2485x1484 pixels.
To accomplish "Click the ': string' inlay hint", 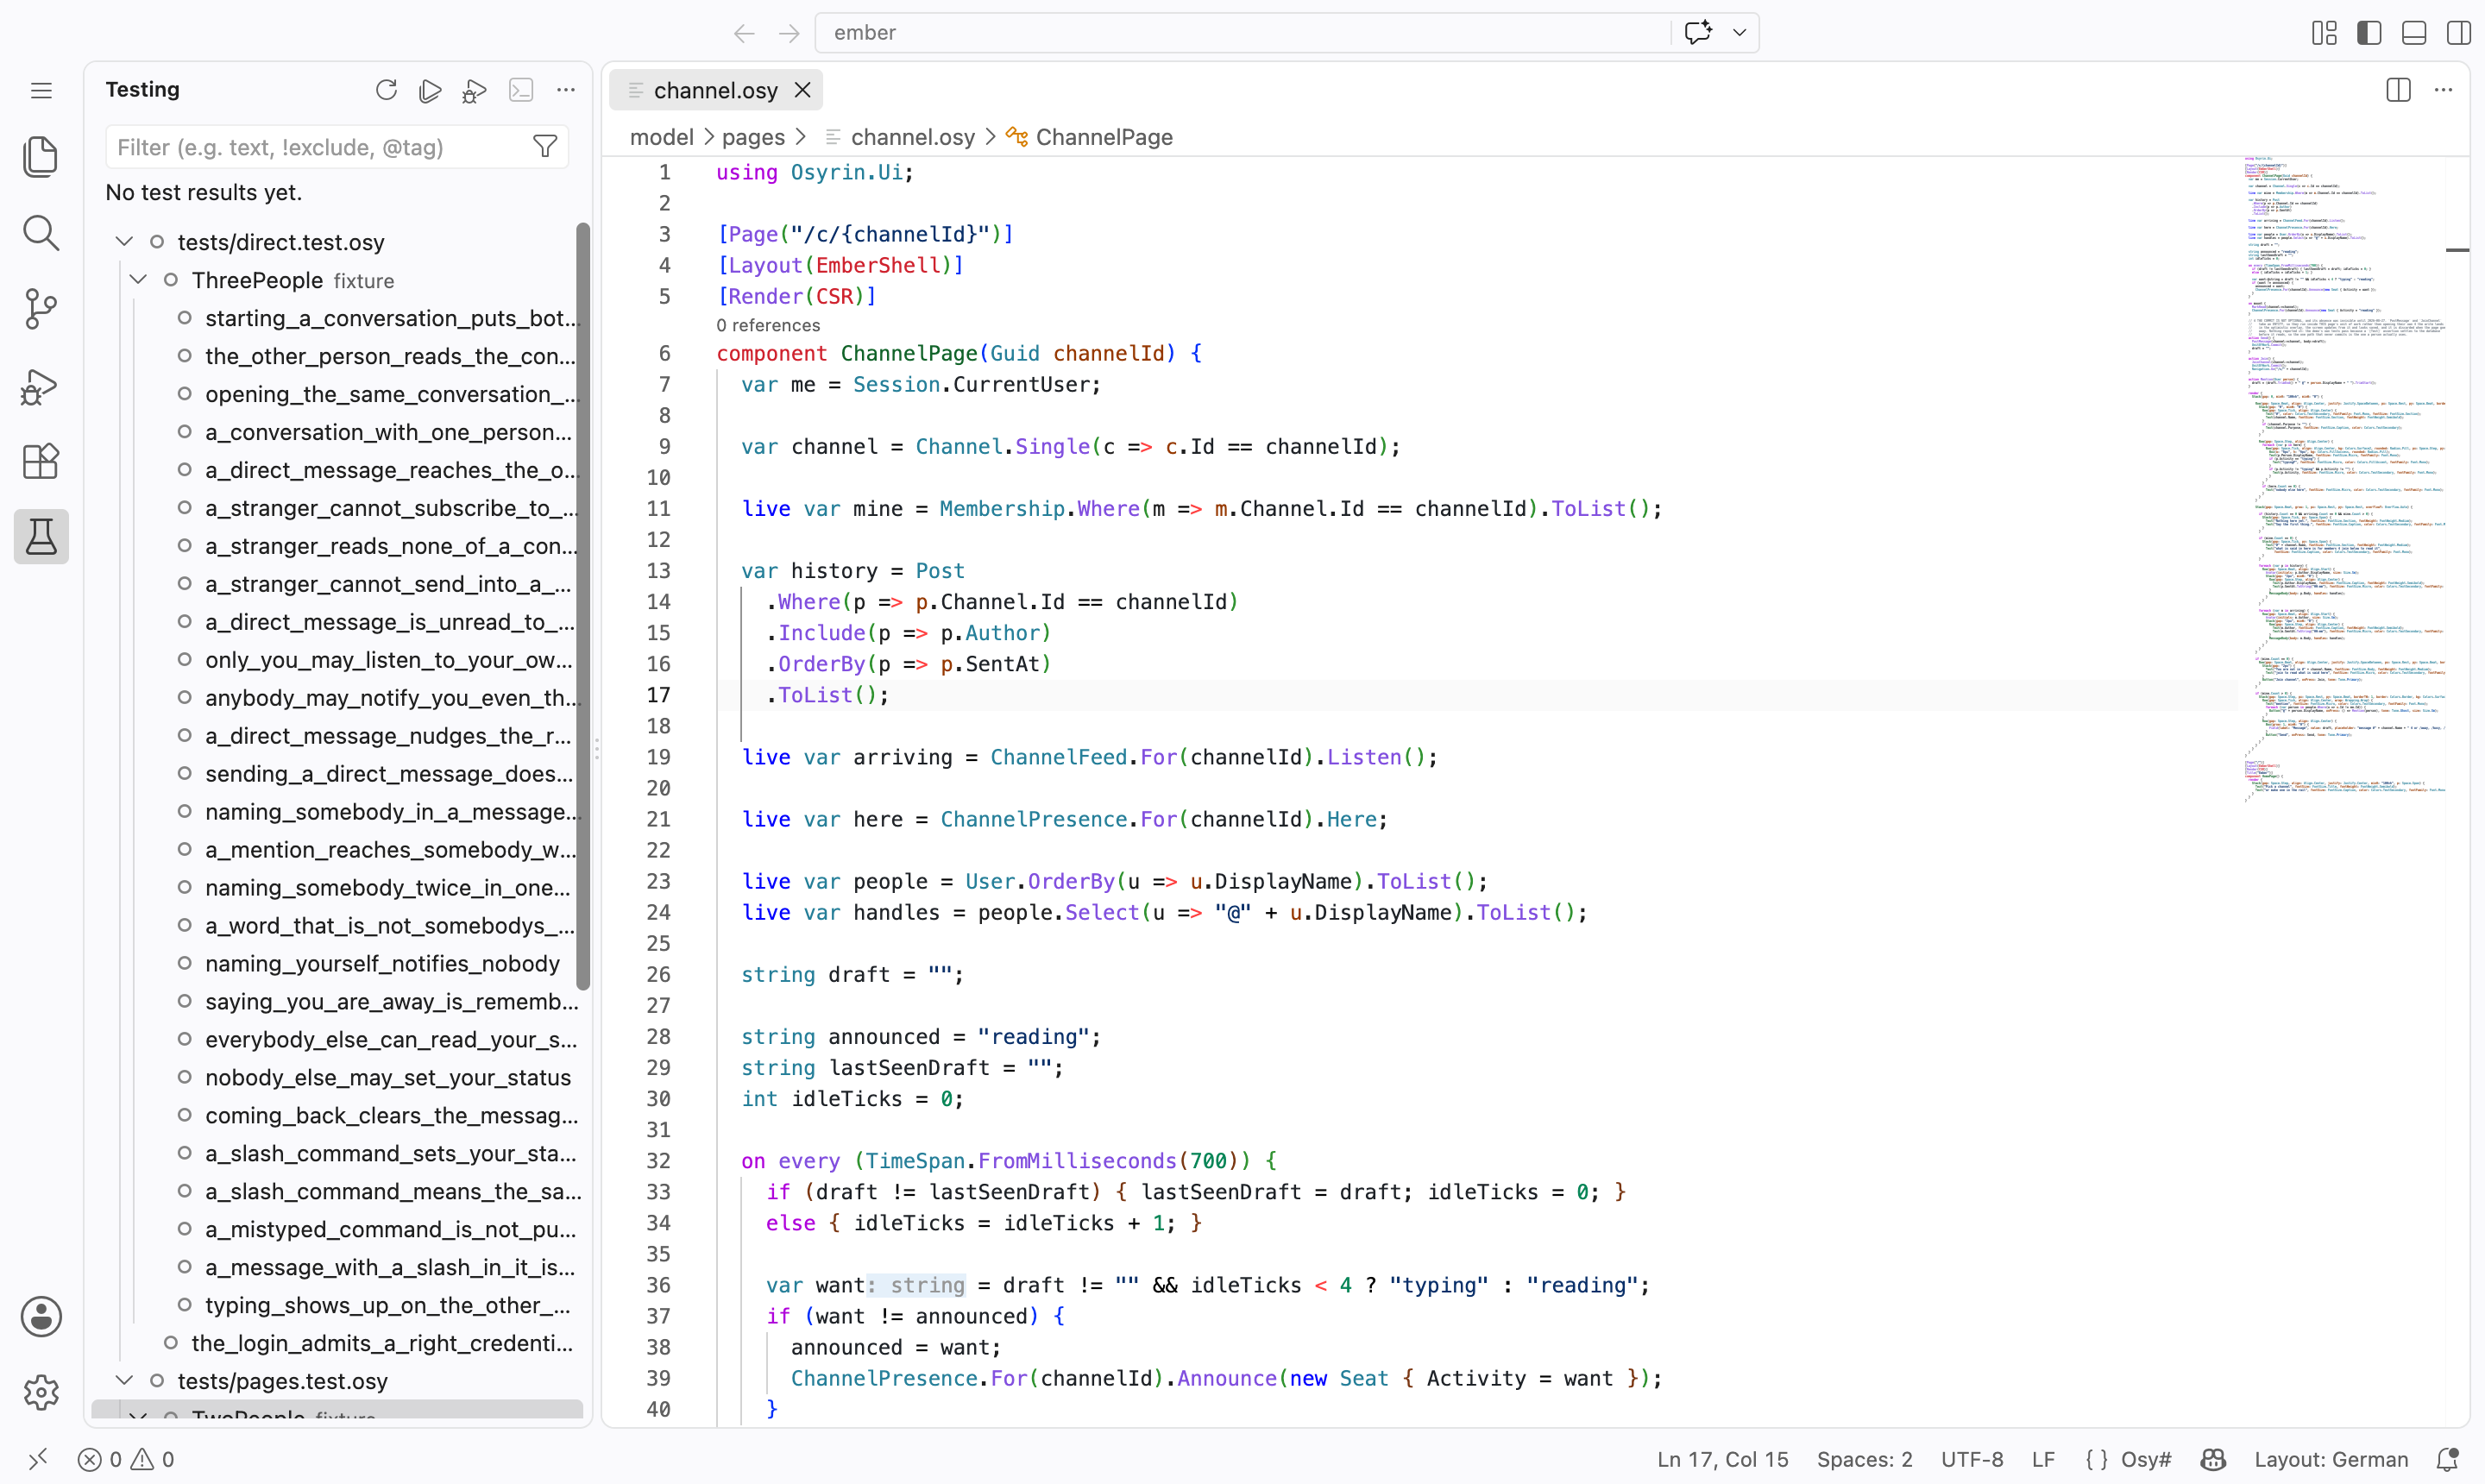I will pos(915,1285).
